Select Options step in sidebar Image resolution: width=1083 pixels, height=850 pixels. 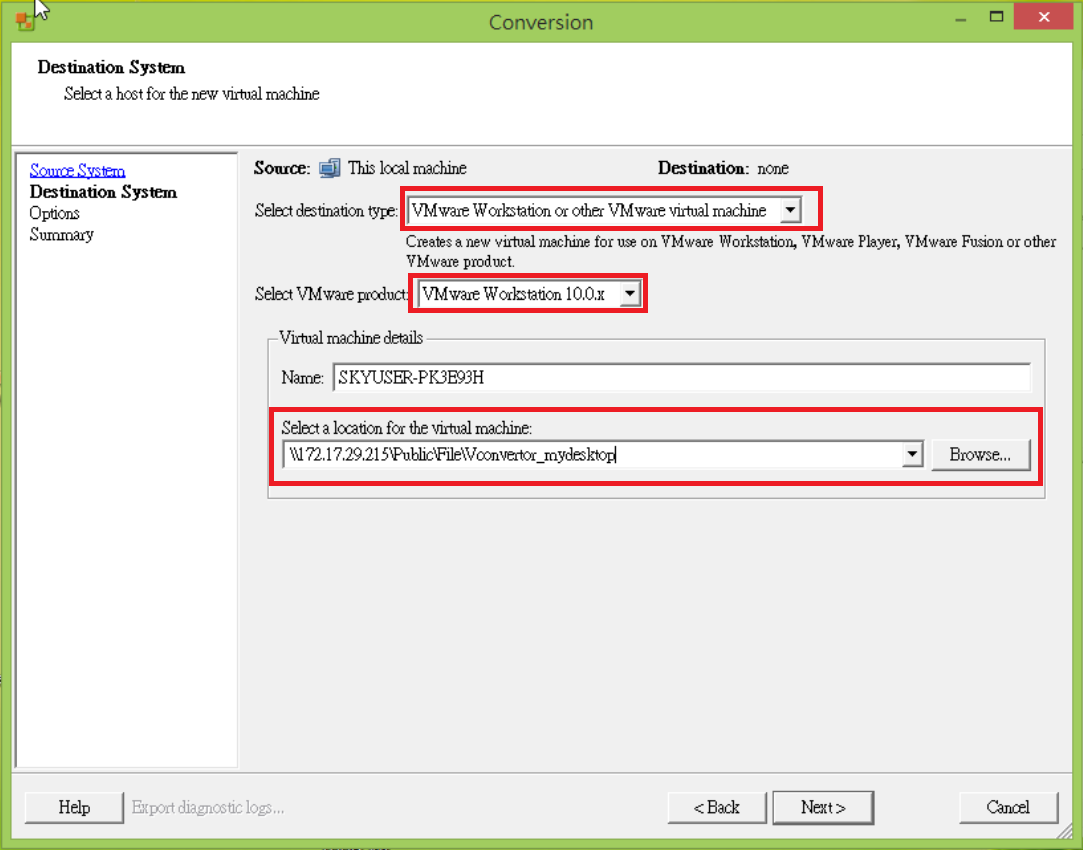pos(55,213)
